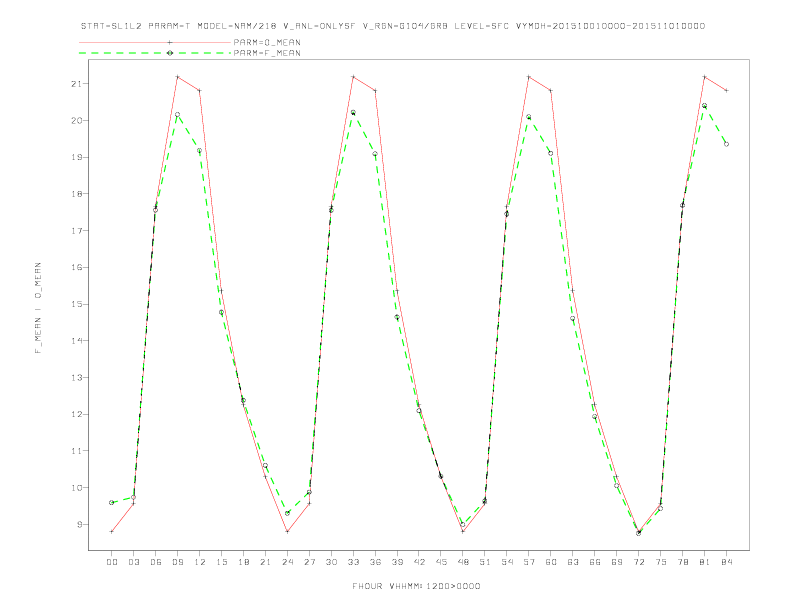
Task: Click the x-axis tick label 15
Action: (221, 562)
